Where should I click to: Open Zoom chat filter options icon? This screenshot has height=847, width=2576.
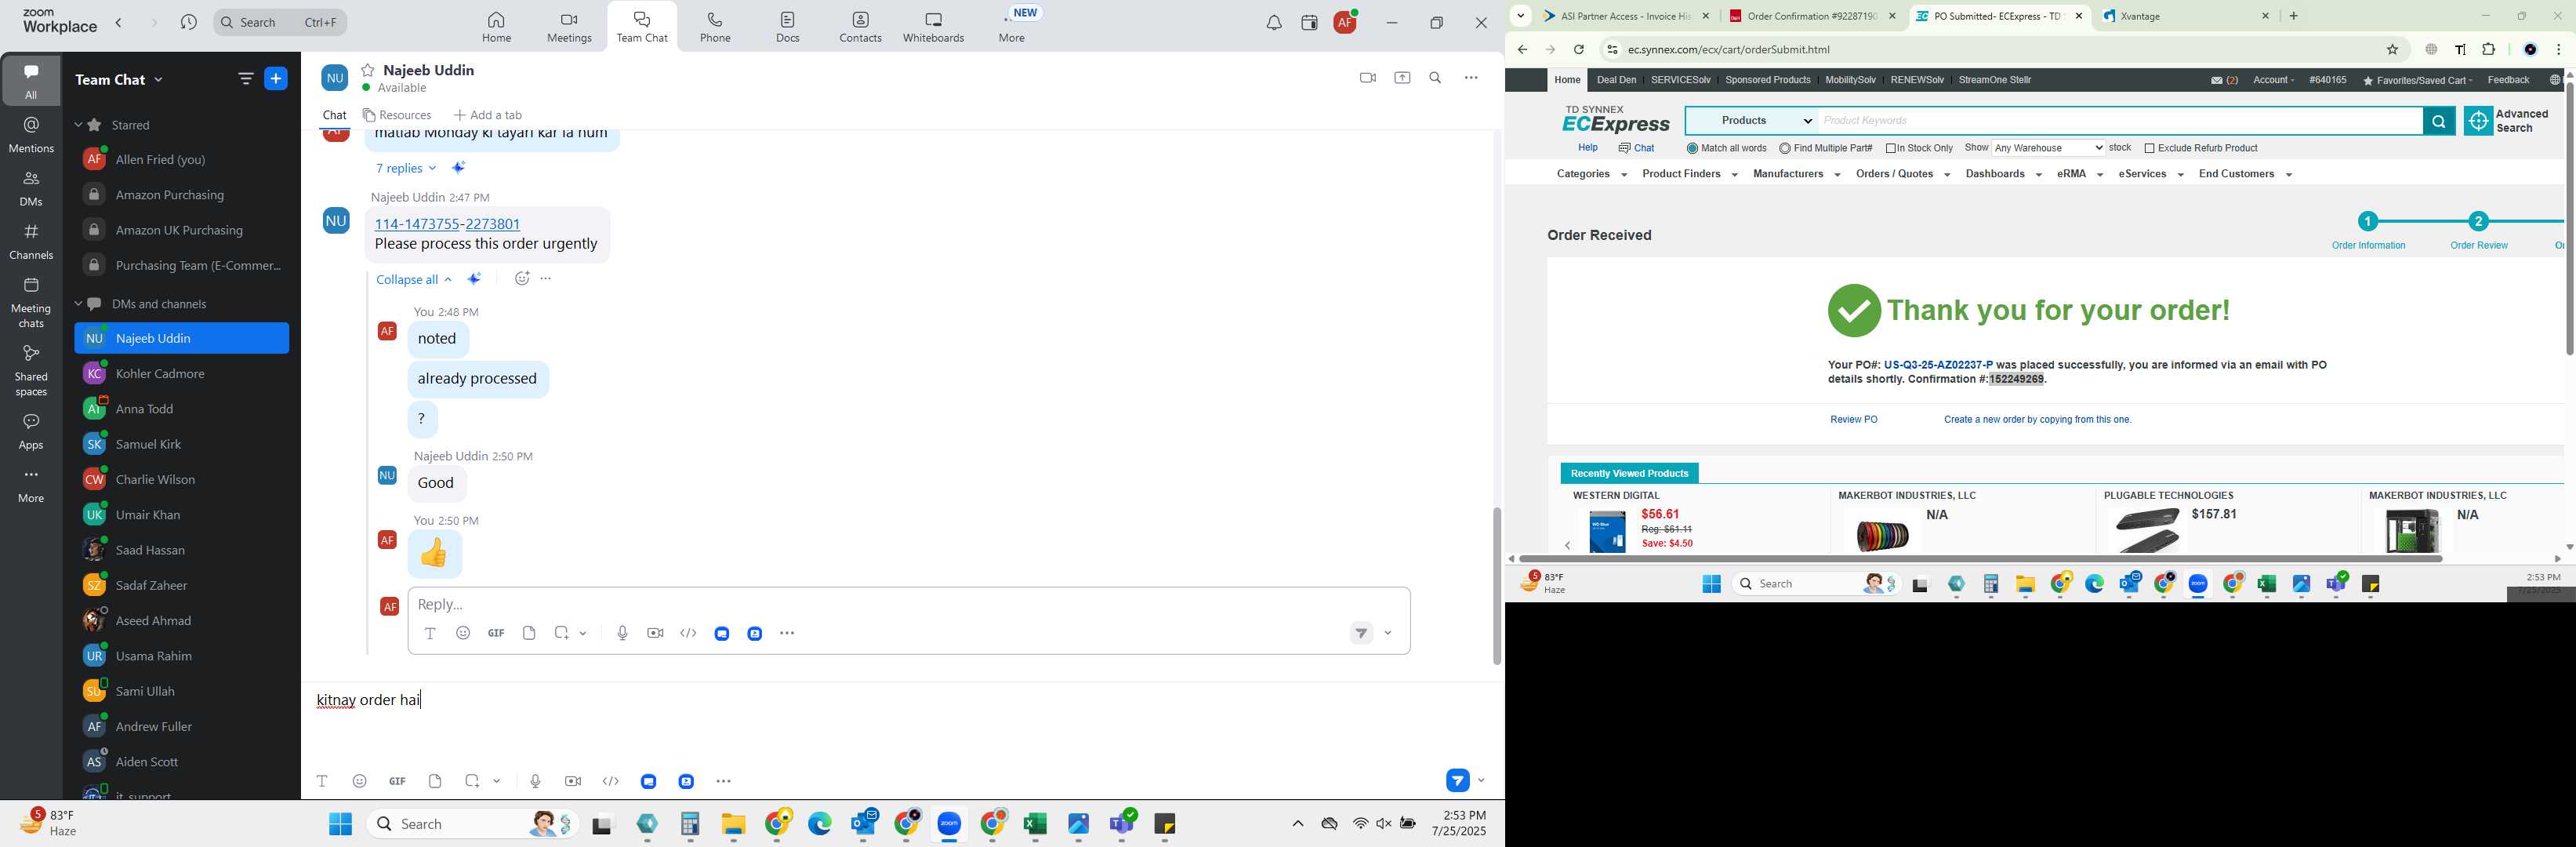click(x=245, y=79)
